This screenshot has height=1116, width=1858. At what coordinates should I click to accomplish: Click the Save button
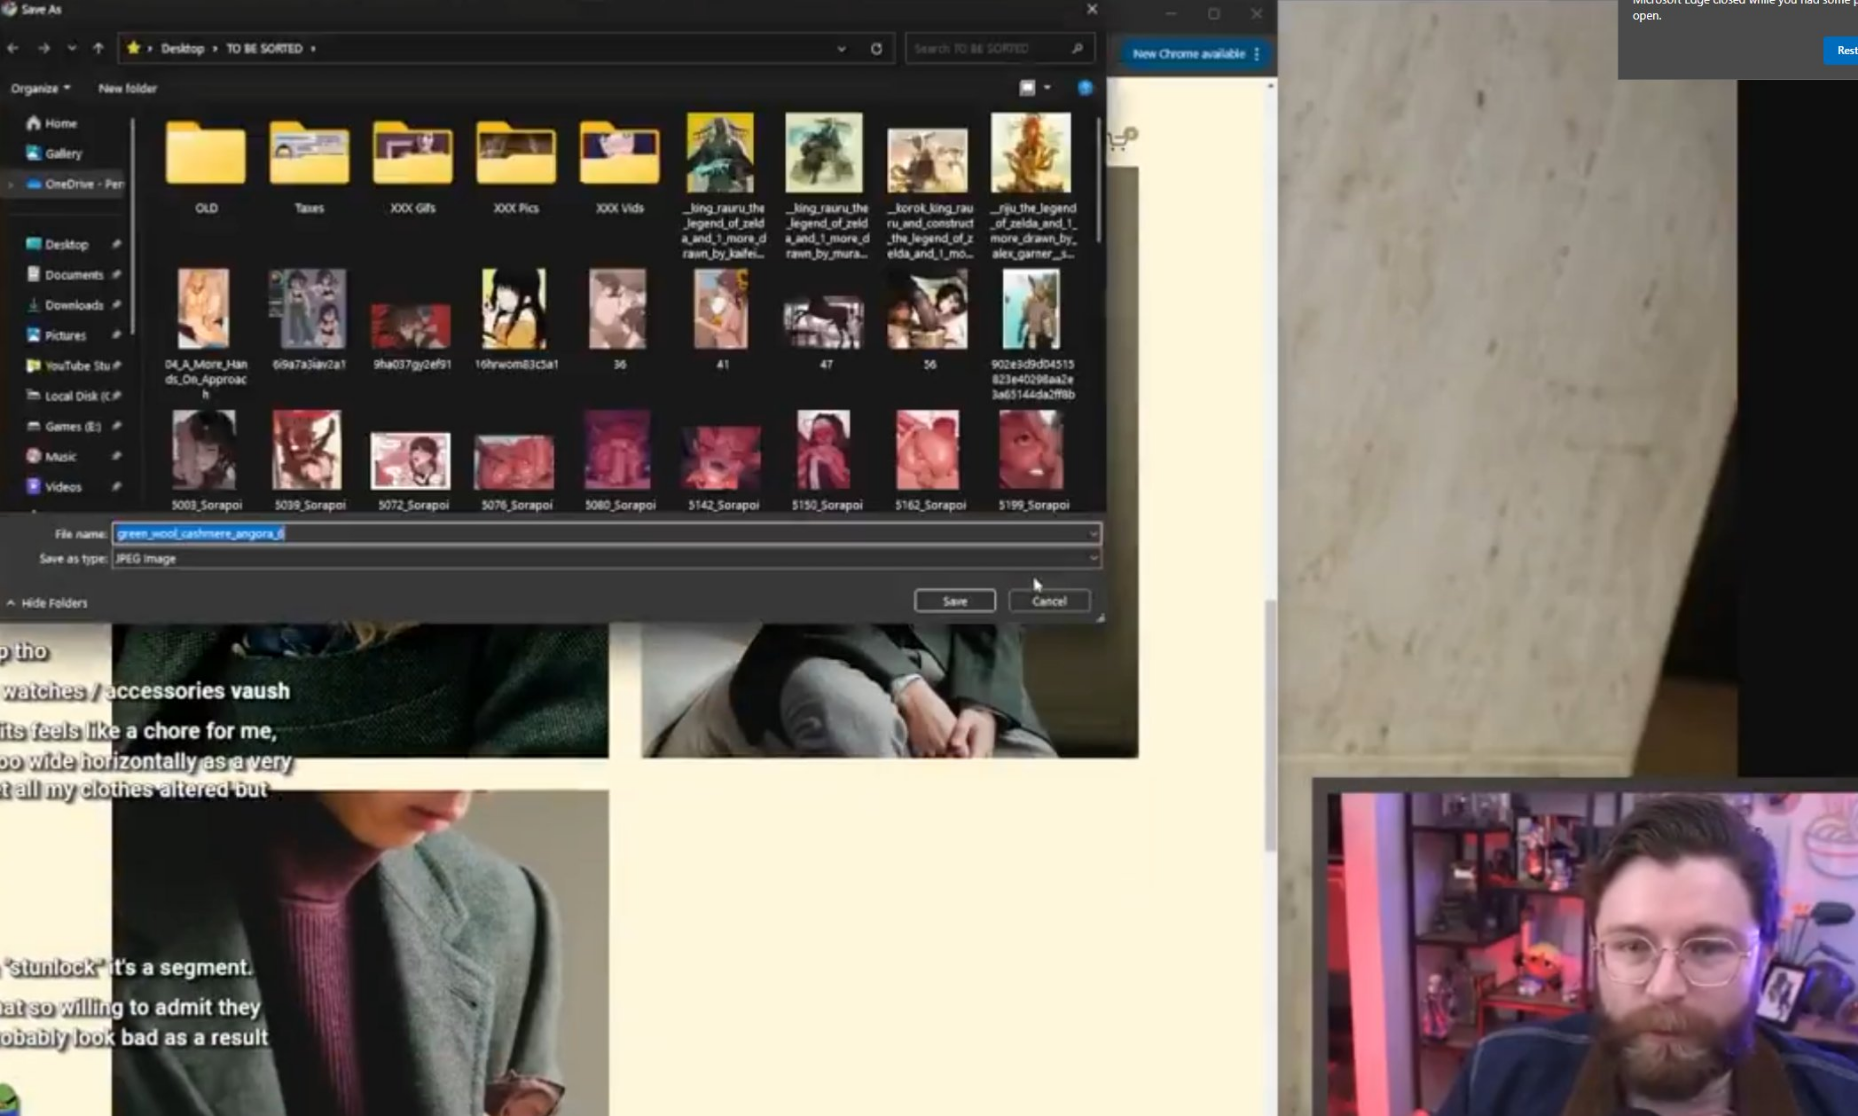point(954,601)
